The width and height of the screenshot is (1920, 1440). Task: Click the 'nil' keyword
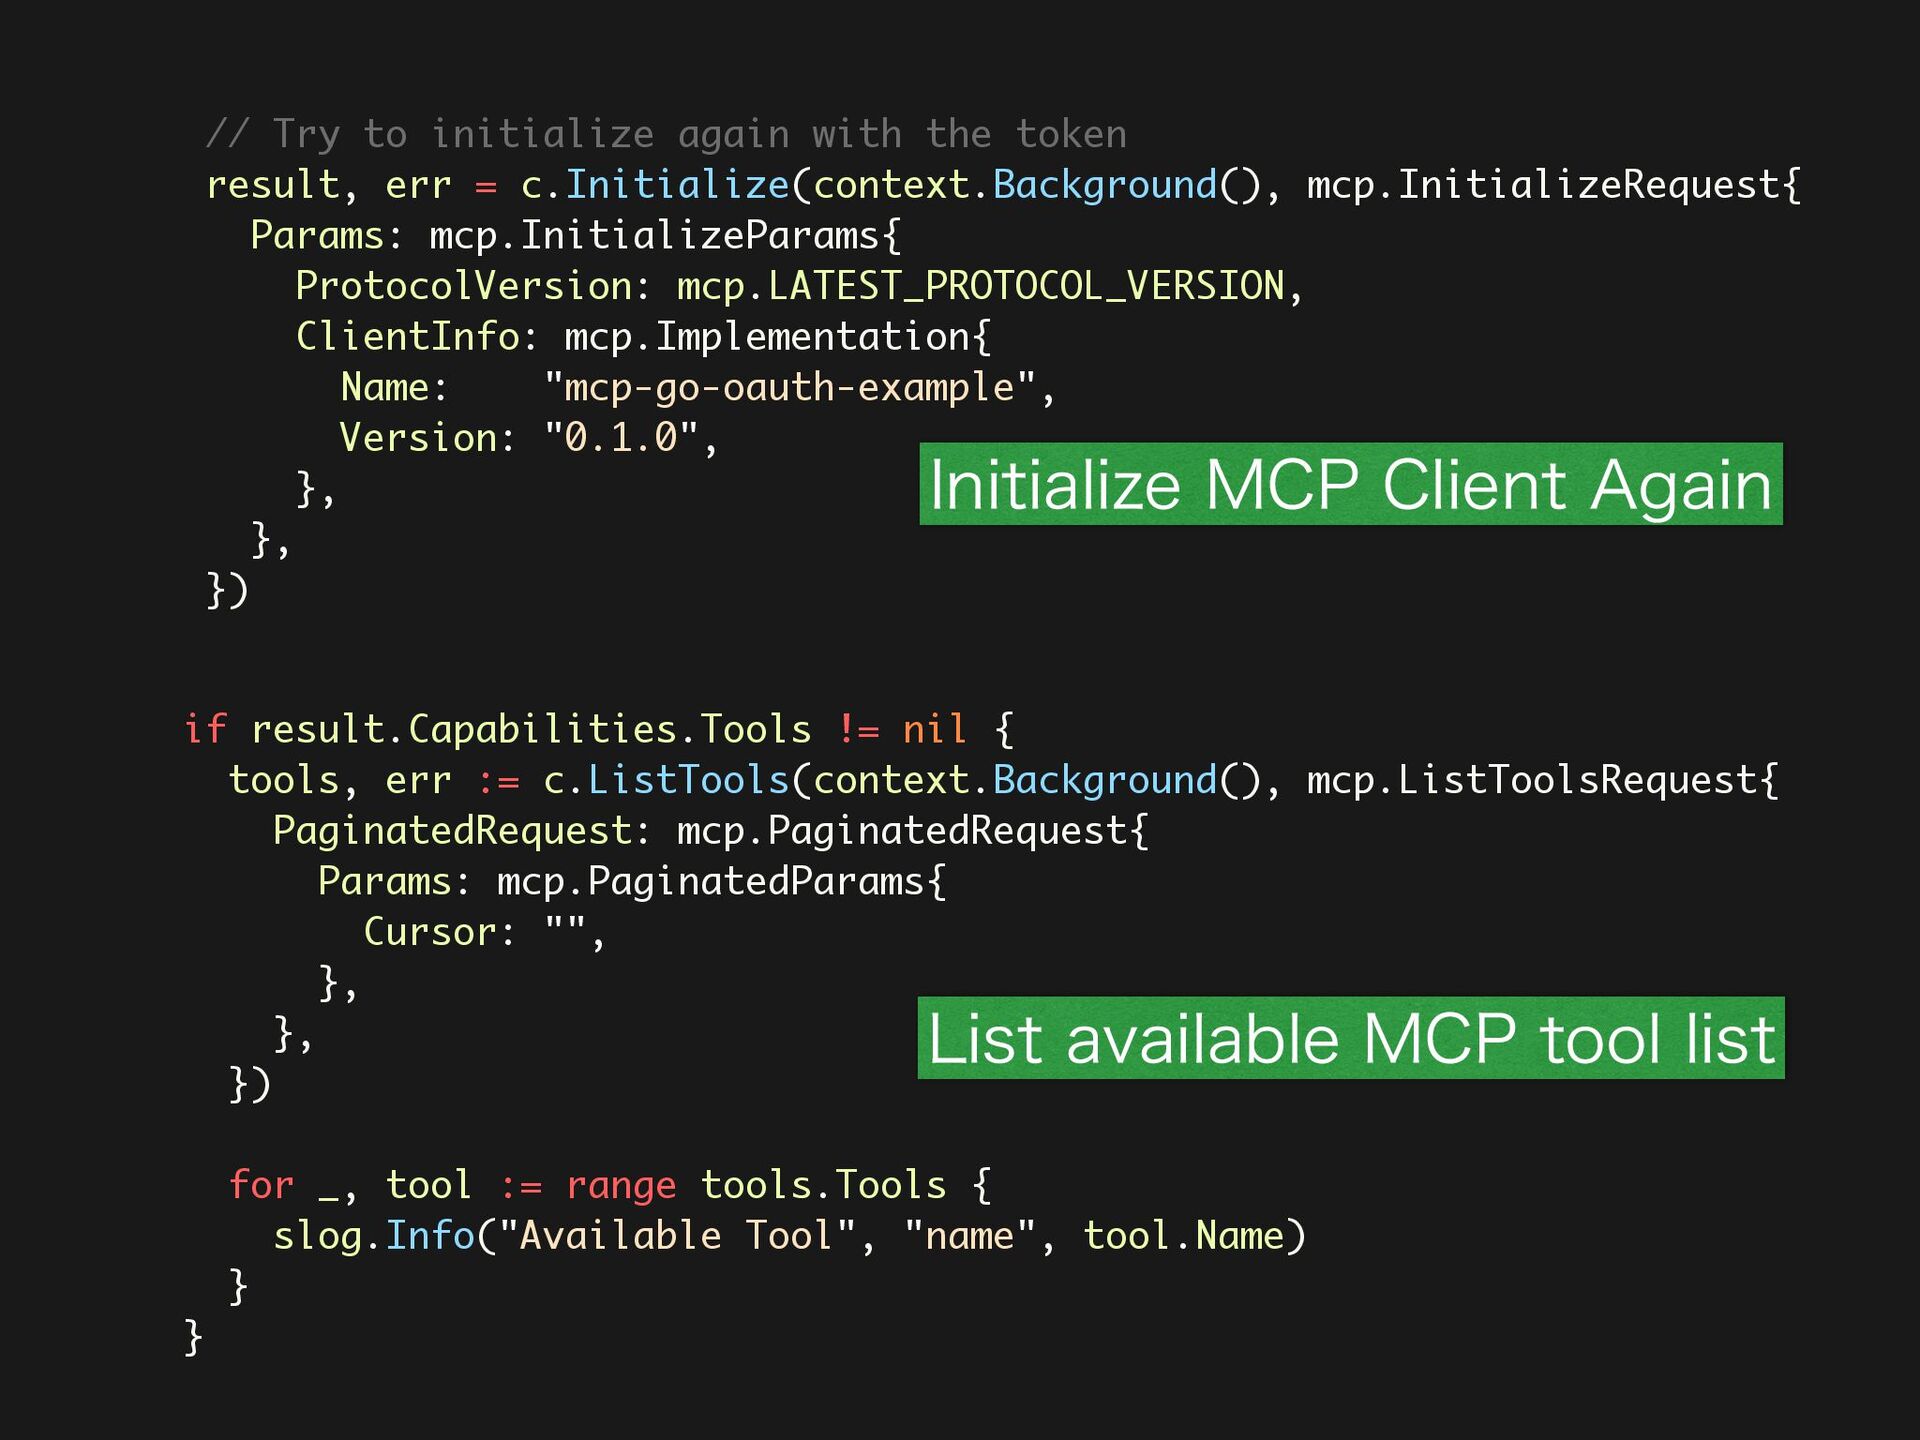click(934, 730)
